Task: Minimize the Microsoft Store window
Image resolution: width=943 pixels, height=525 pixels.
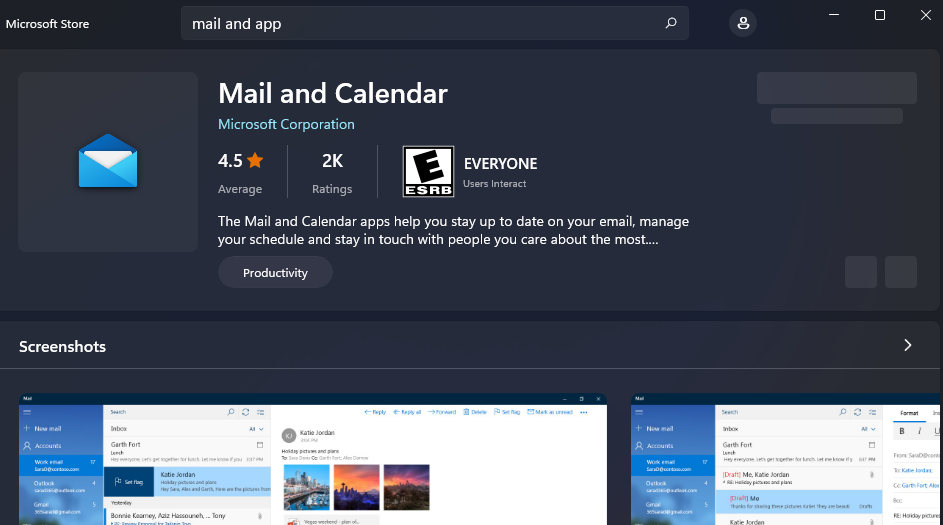Action: tap(834, 15)
